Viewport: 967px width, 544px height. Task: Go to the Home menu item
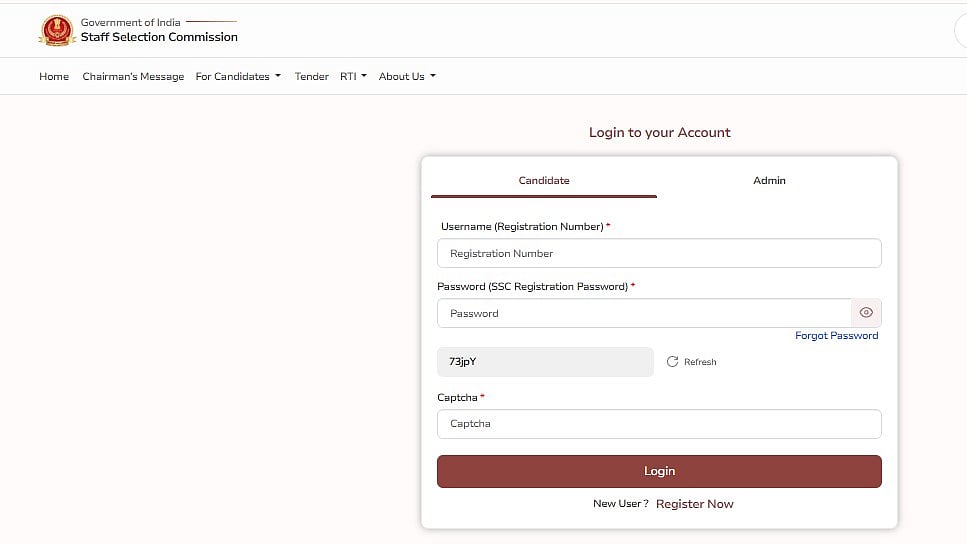pos(54,77)
